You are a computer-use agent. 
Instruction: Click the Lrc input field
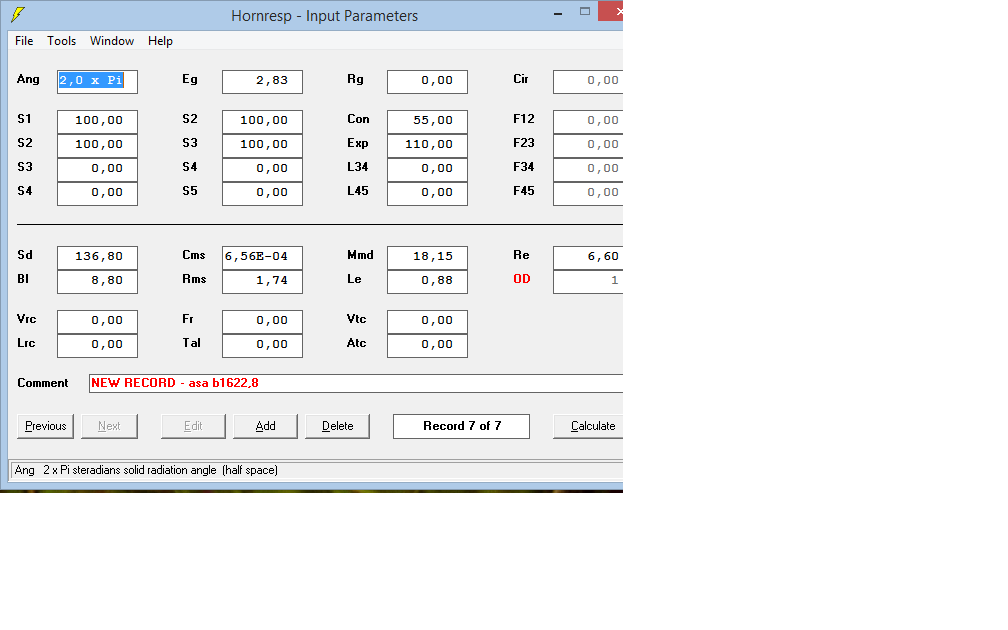point(97,345)
